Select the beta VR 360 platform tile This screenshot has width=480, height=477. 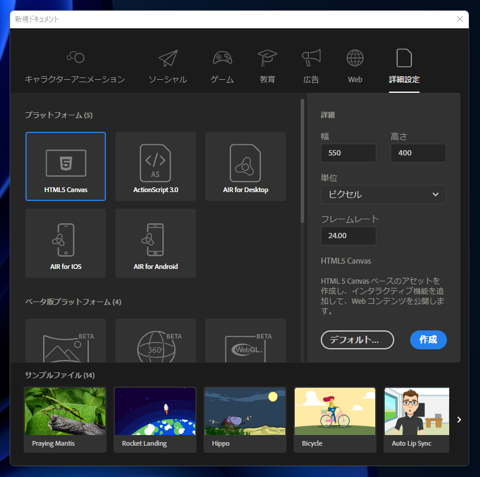click(156, 341)
